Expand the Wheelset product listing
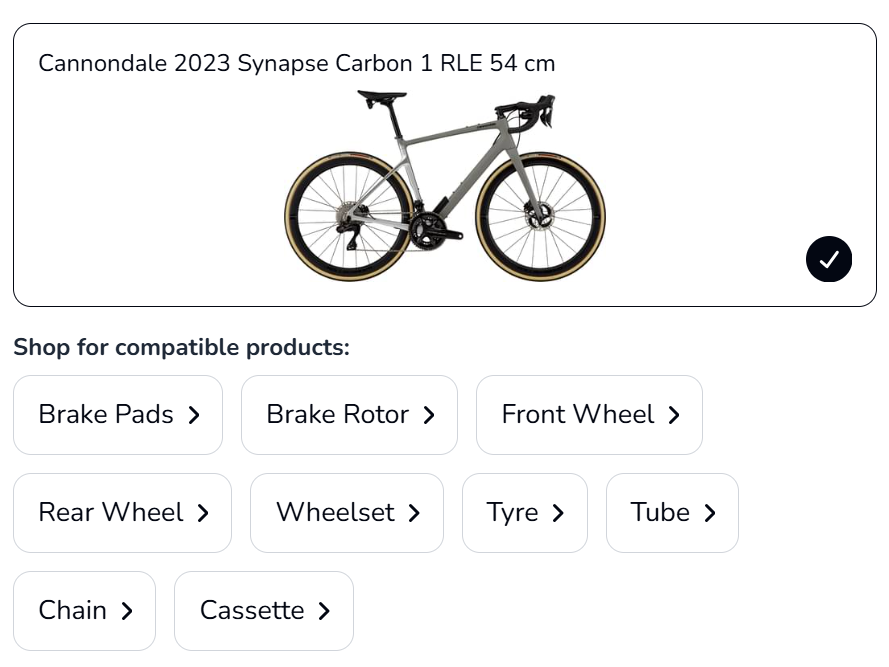889x667 pixels. click(347, 512)
